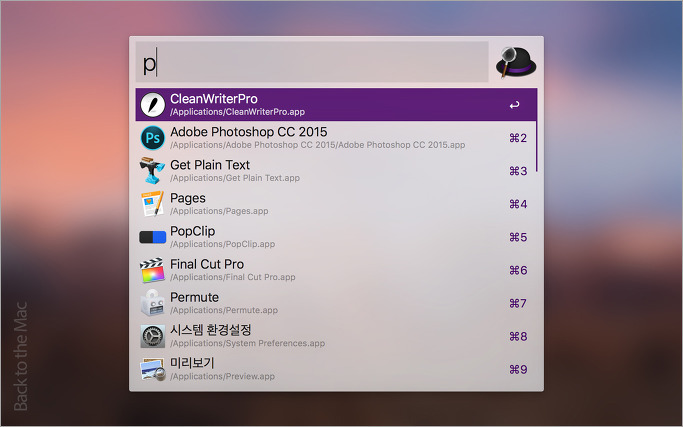
Task: Click the path /Applications/CleanWriterPro.app
Action: pos(237,112)
